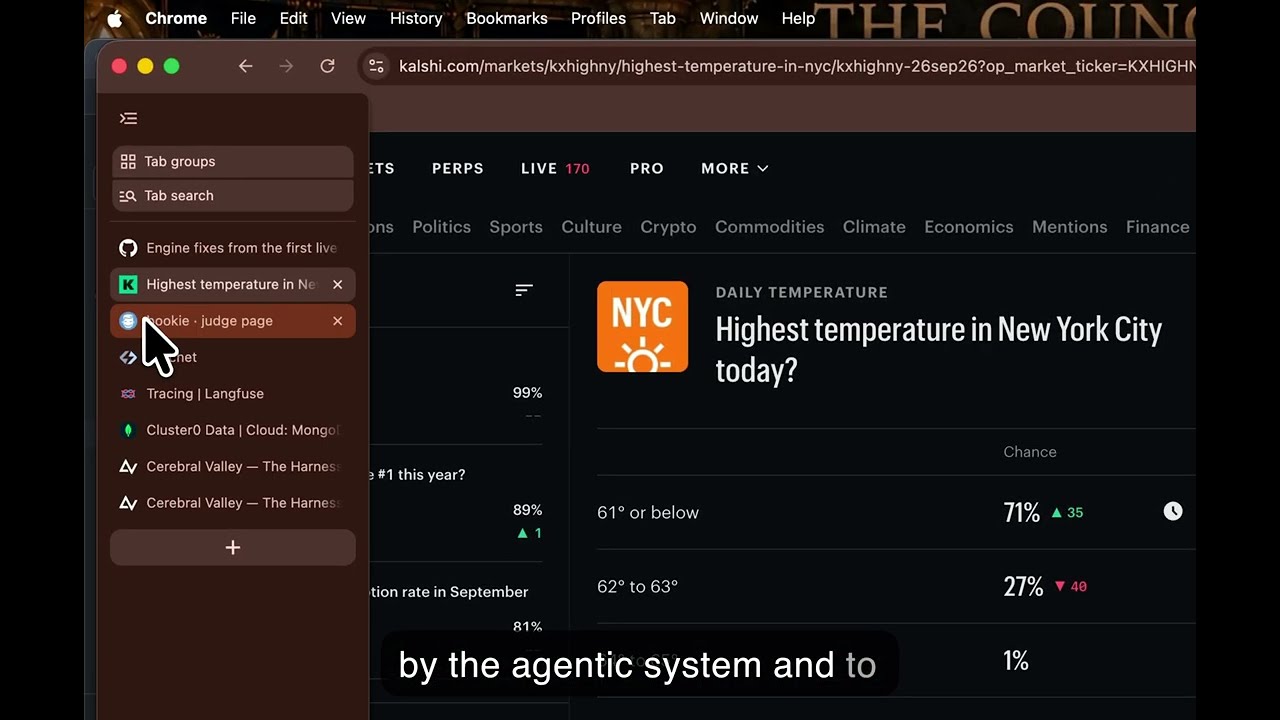The image size is (1280, 720).
Task: Select the Economics category
Action: [x=969, y=227]
